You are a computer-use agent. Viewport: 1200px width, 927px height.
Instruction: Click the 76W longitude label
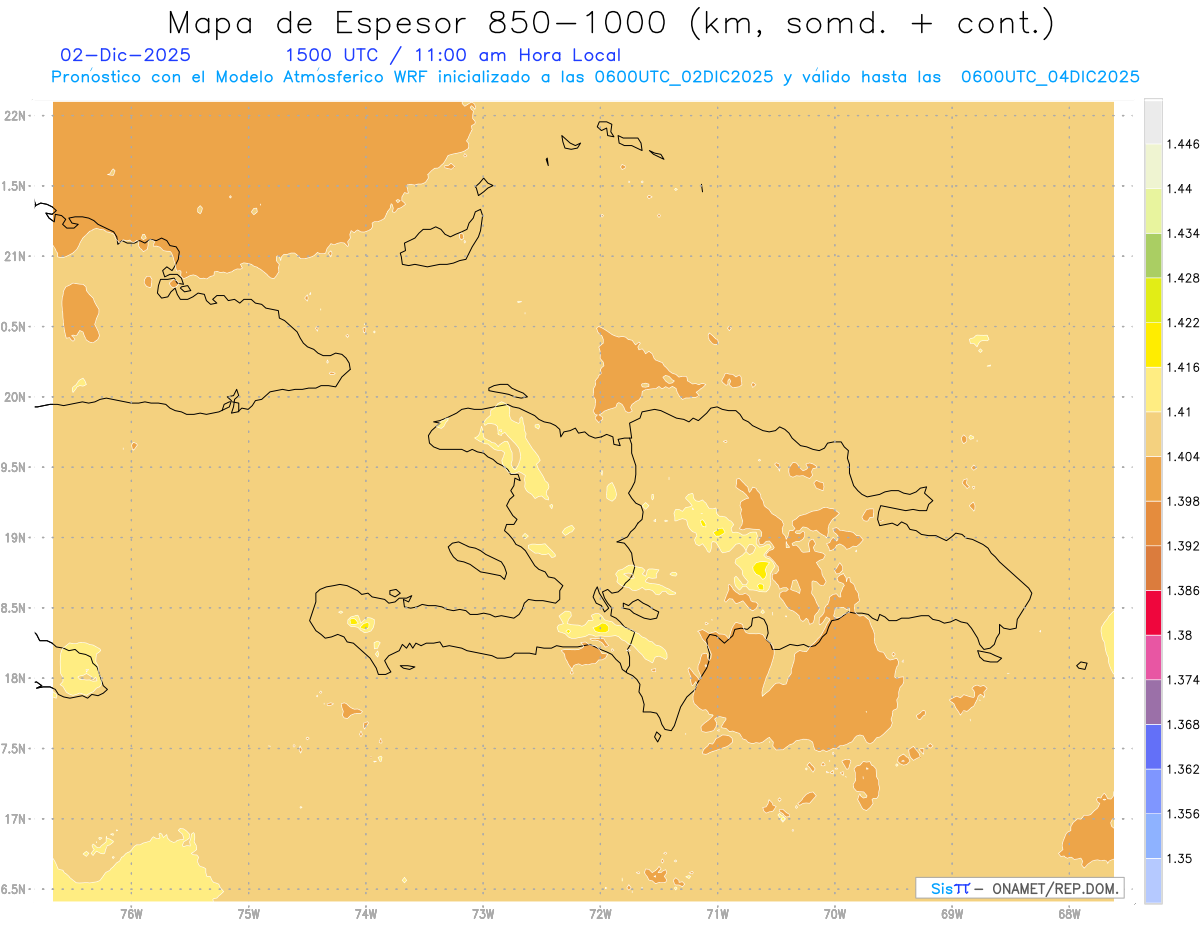[x=131, y=914]
